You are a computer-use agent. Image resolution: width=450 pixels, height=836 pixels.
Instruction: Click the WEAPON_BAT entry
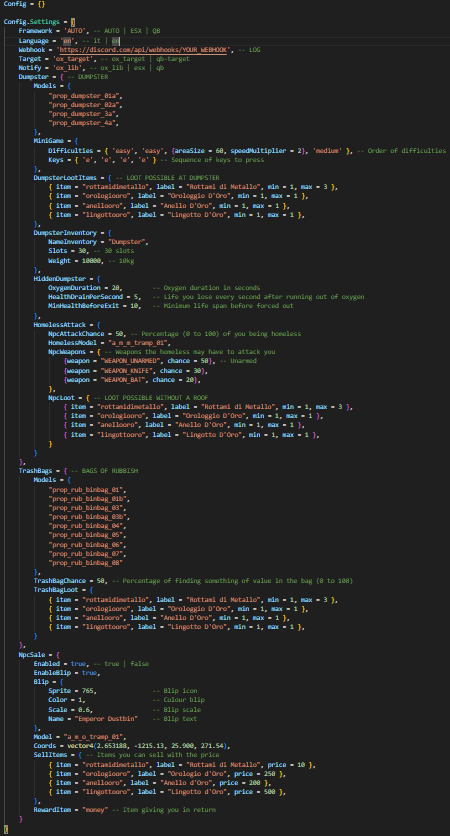132,380
